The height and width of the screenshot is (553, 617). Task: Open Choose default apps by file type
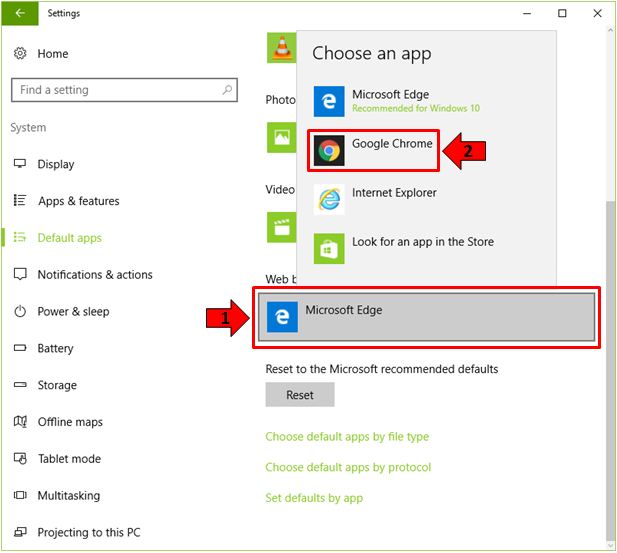tap(347, 437)
